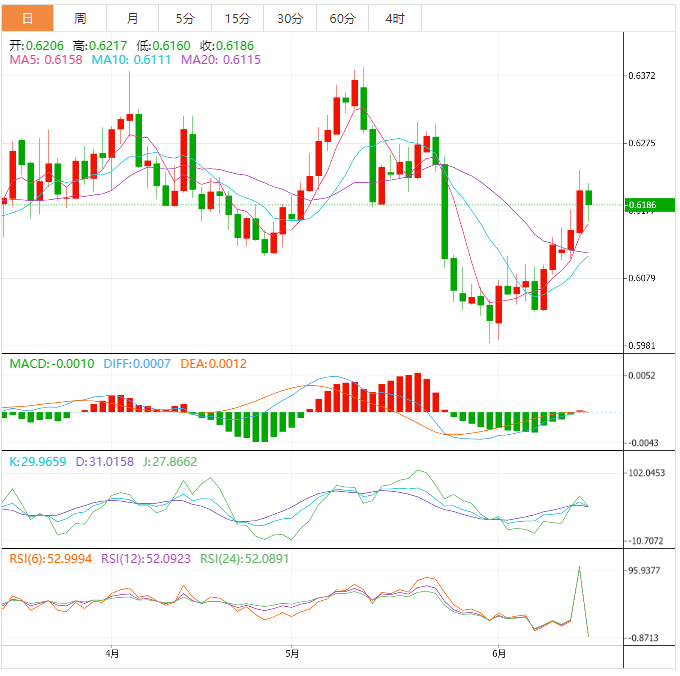Viewport: 680px width, 676px height.
Task: Click the RSI(24) indicator label
Action: click(x=245, y=558)
